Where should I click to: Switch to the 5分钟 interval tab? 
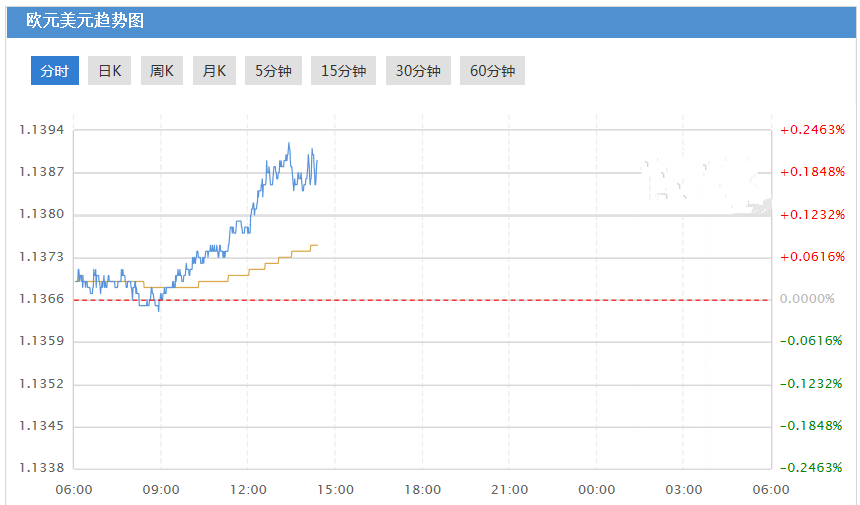[x=273, y=71]
